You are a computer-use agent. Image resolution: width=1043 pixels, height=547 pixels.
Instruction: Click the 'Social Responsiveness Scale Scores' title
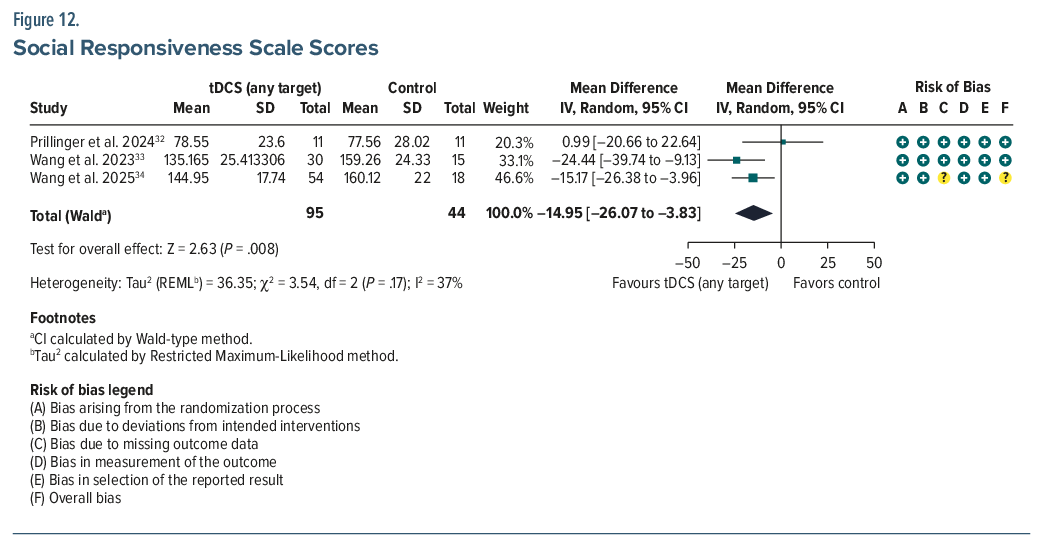[195, 48]
